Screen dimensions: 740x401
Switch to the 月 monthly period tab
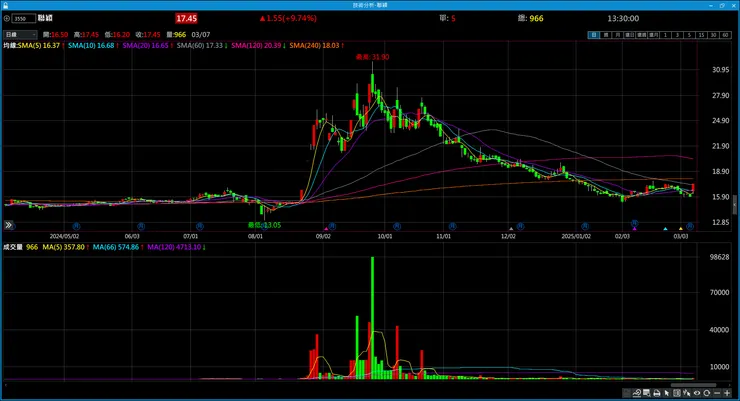coord(618,35)
